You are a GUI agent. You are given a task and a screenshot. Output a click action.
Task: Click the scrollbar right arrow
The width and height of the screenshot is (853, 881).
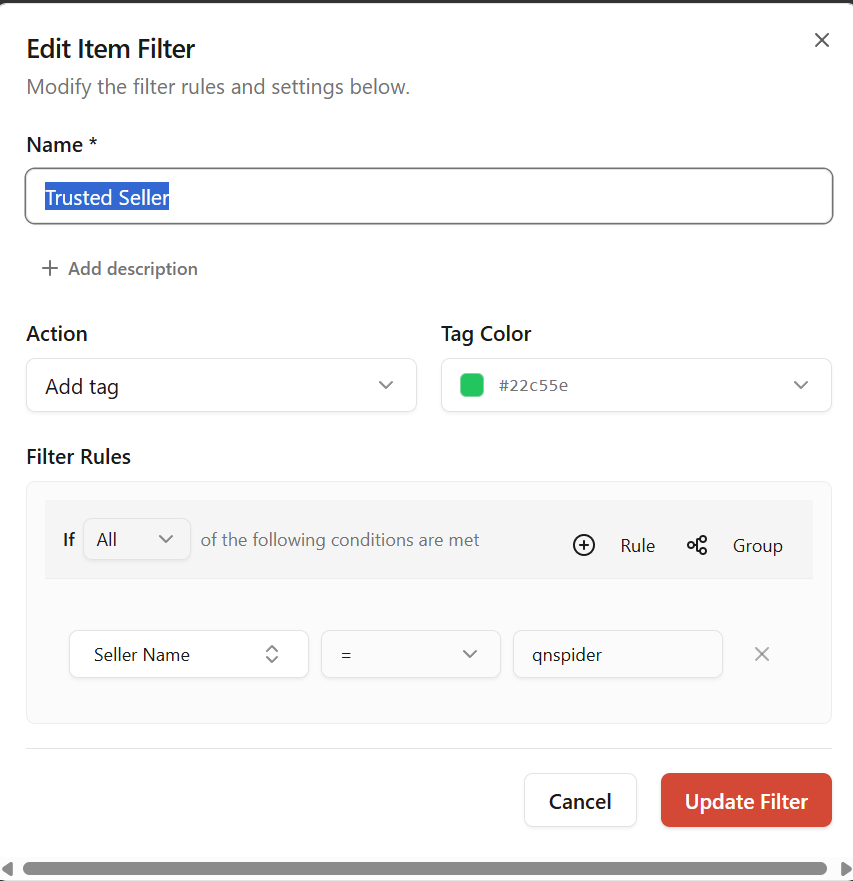[x=844, y=868]
